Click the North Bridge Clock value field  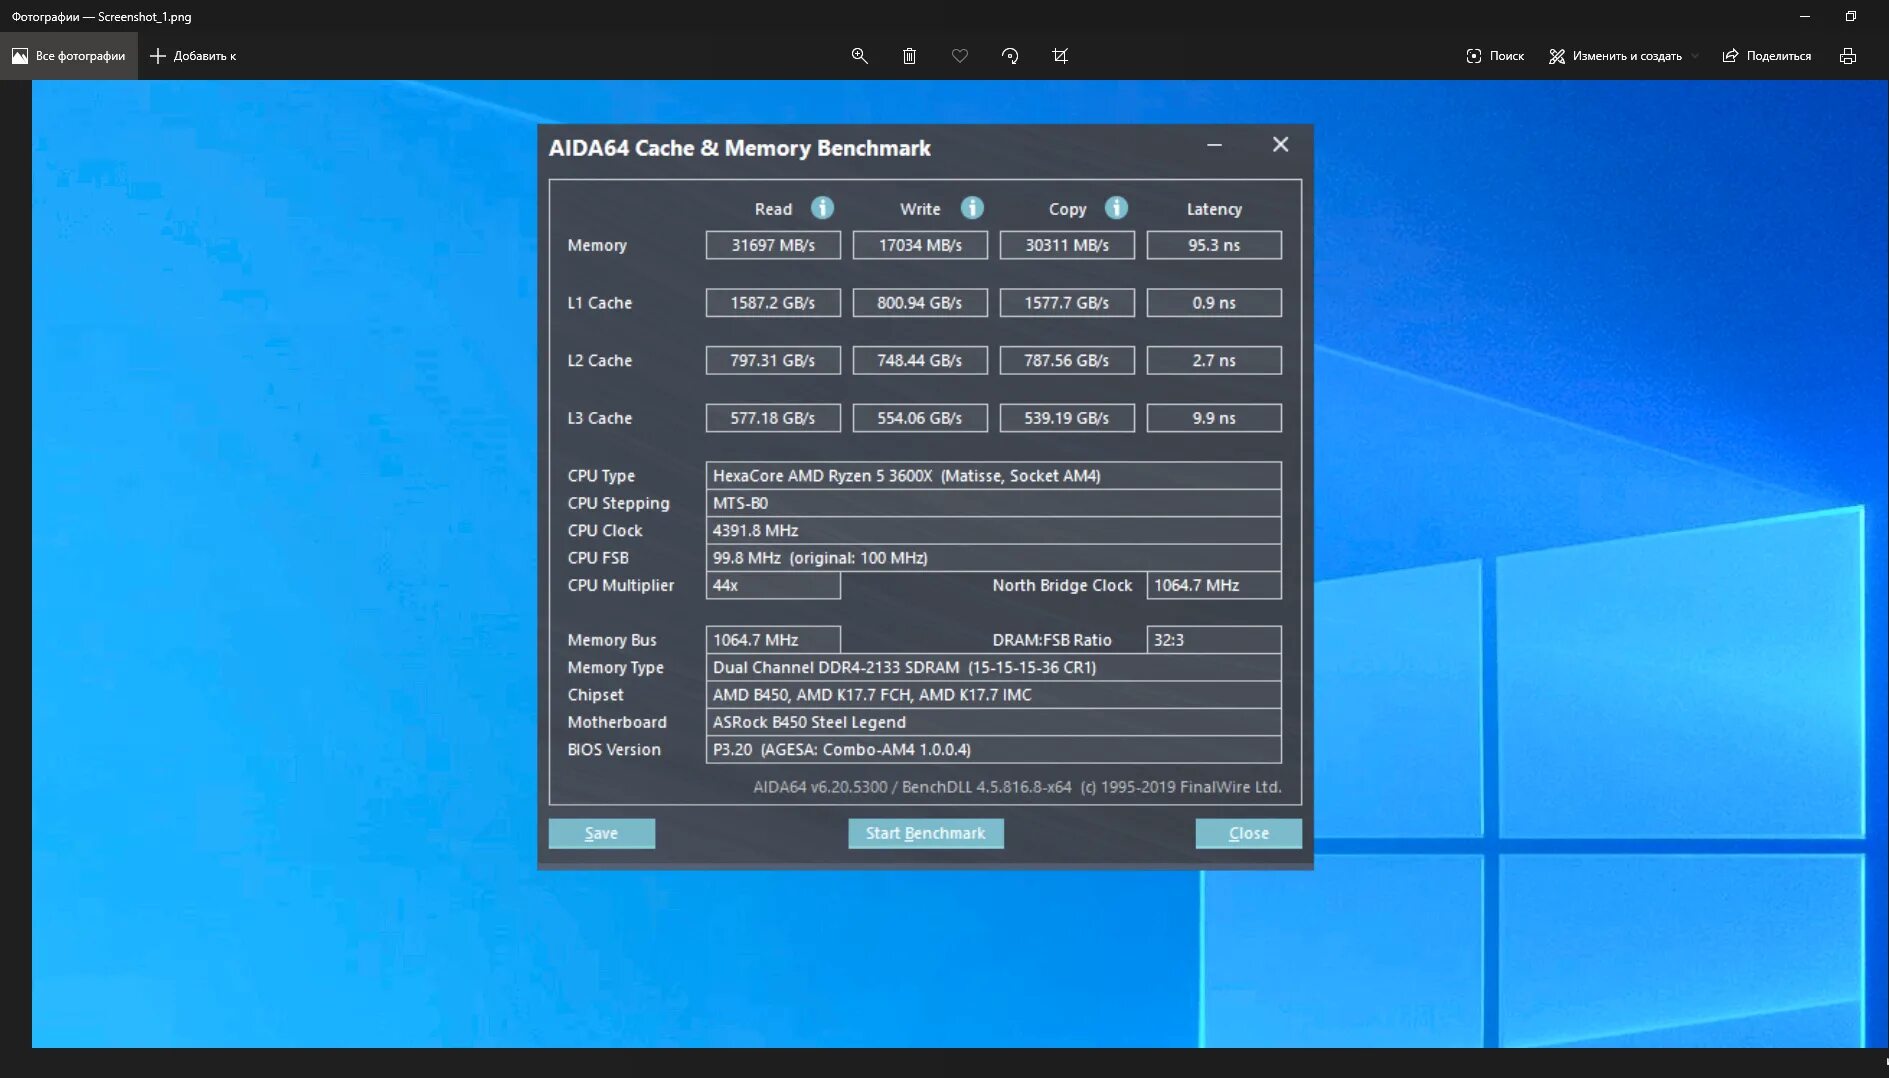pos(1214,586)
